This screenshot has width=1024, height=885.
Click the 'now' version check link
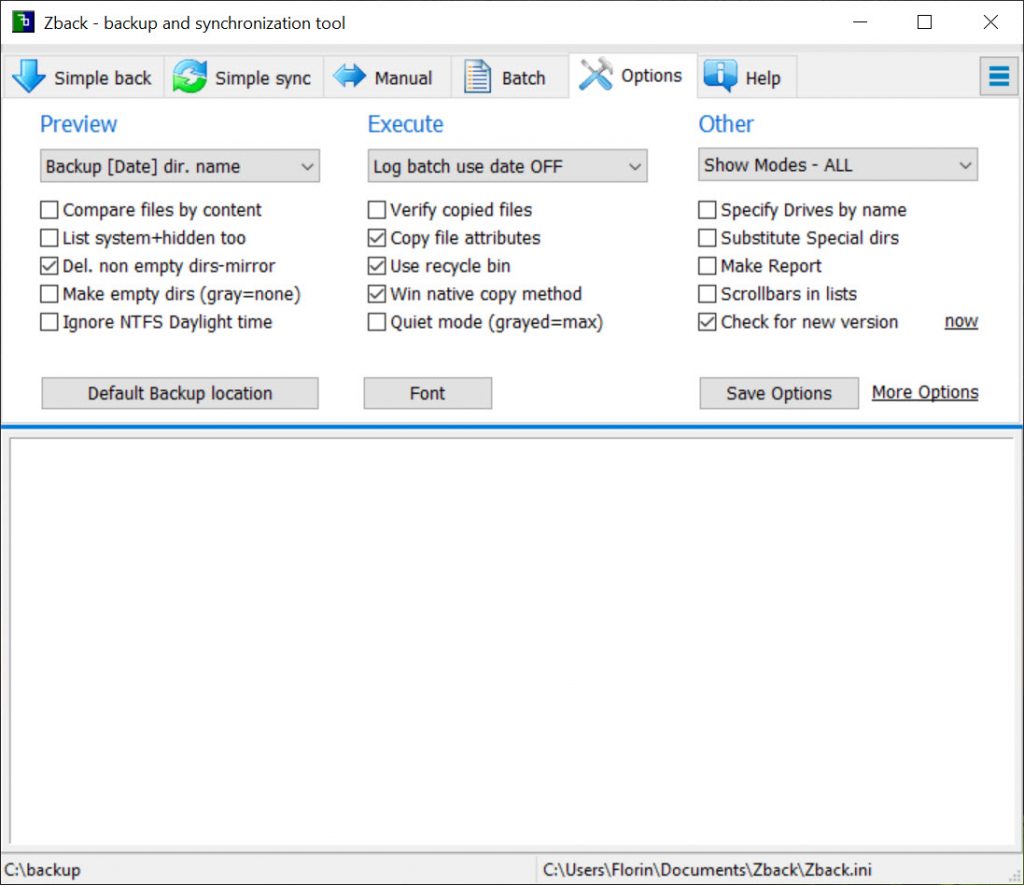coord(961,321)
